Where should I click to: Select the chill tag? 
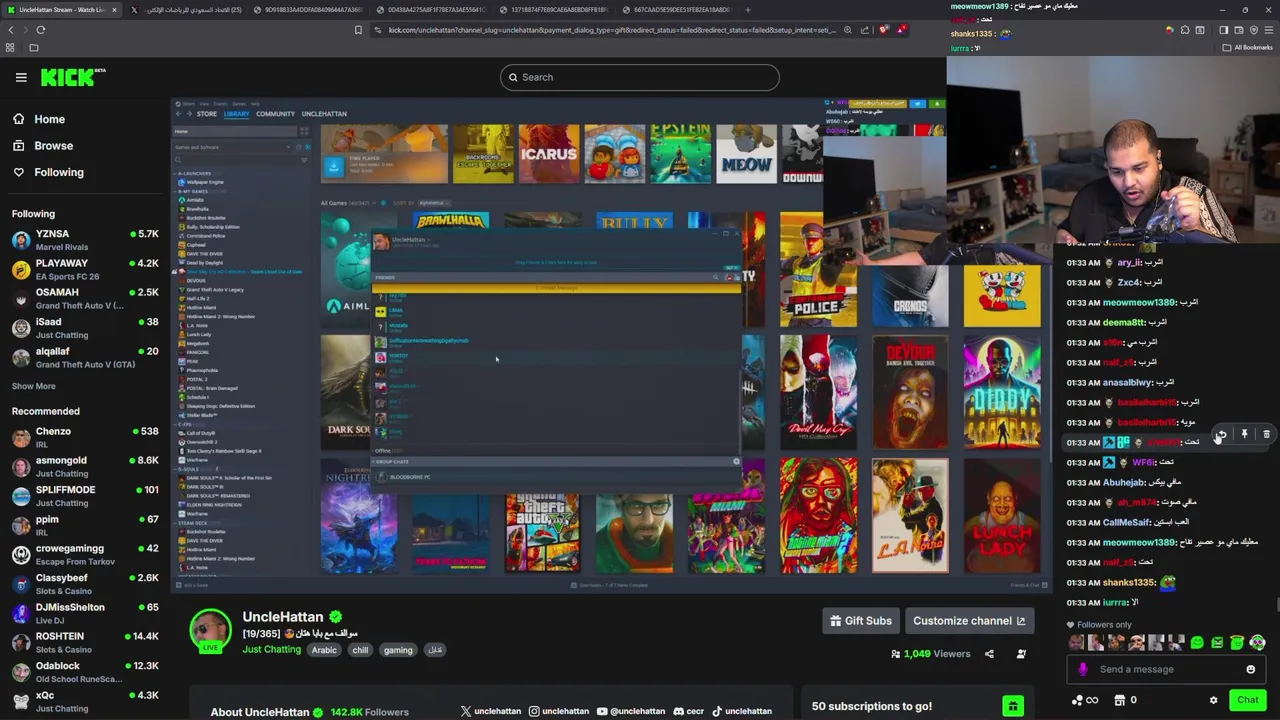click(360, 650)
